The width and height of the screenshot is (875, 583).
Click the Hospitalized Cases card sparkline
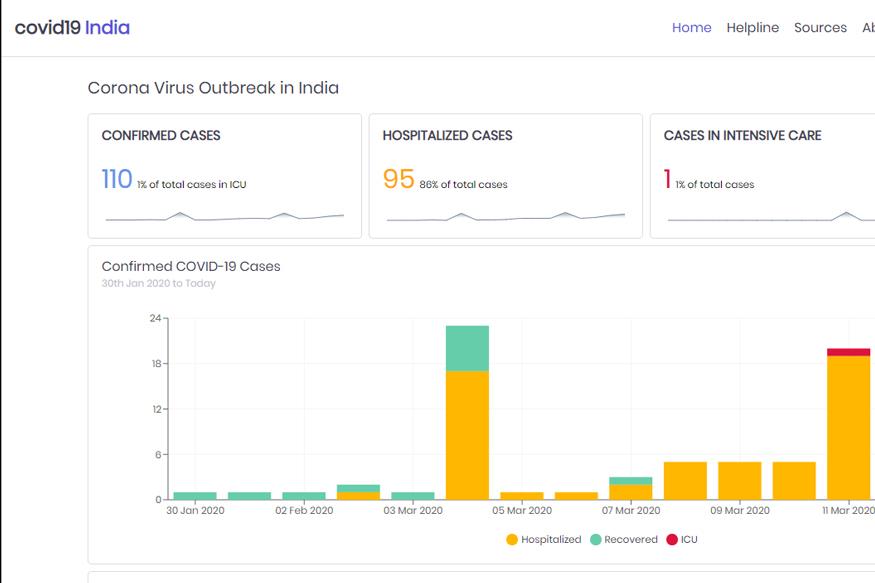pos(506,216)
